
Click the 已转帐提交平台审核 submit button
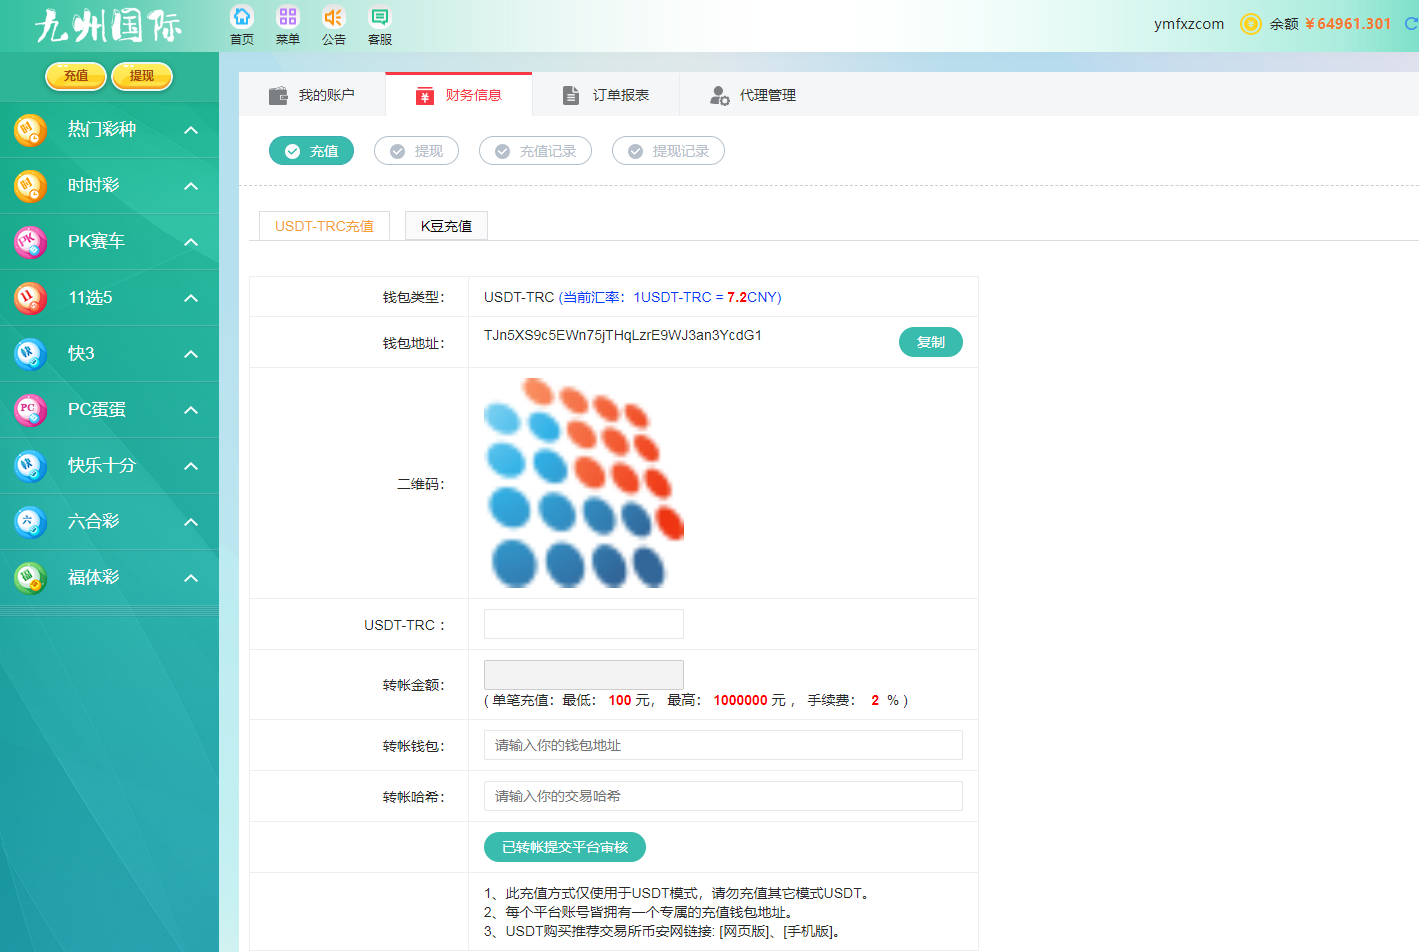point(565,847)
